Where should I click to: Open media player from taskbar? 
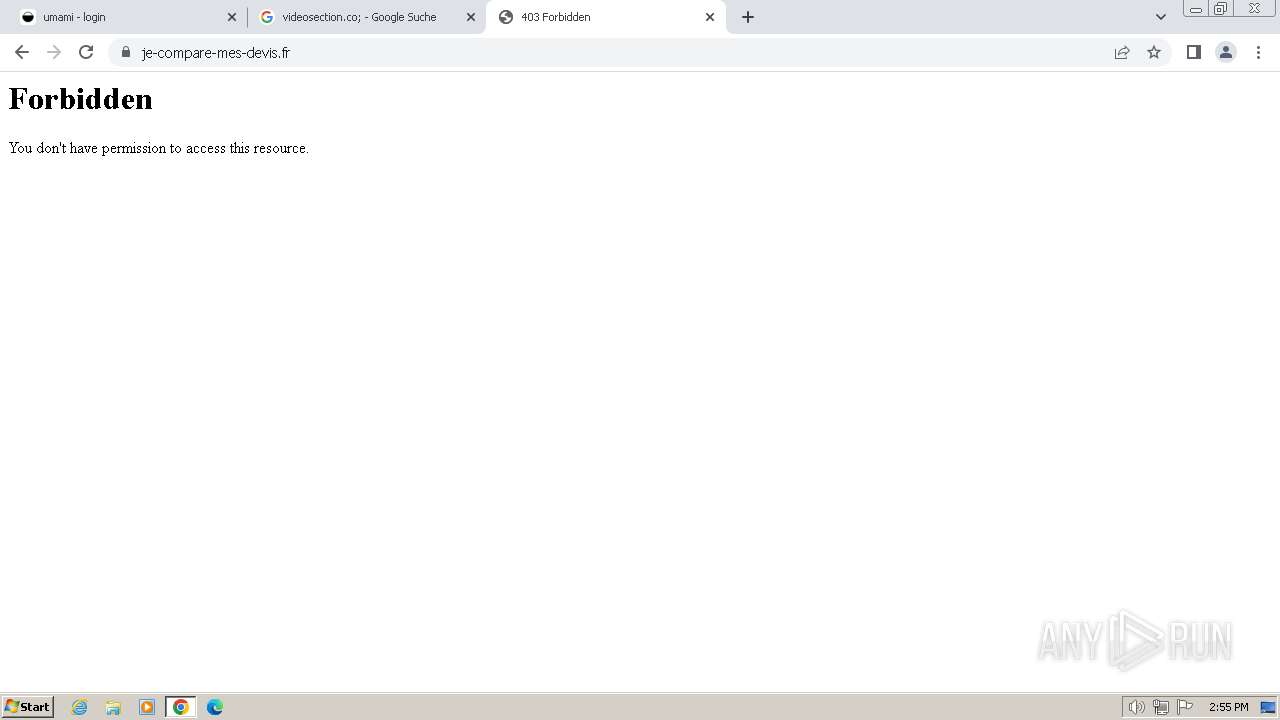click(147, 707)
